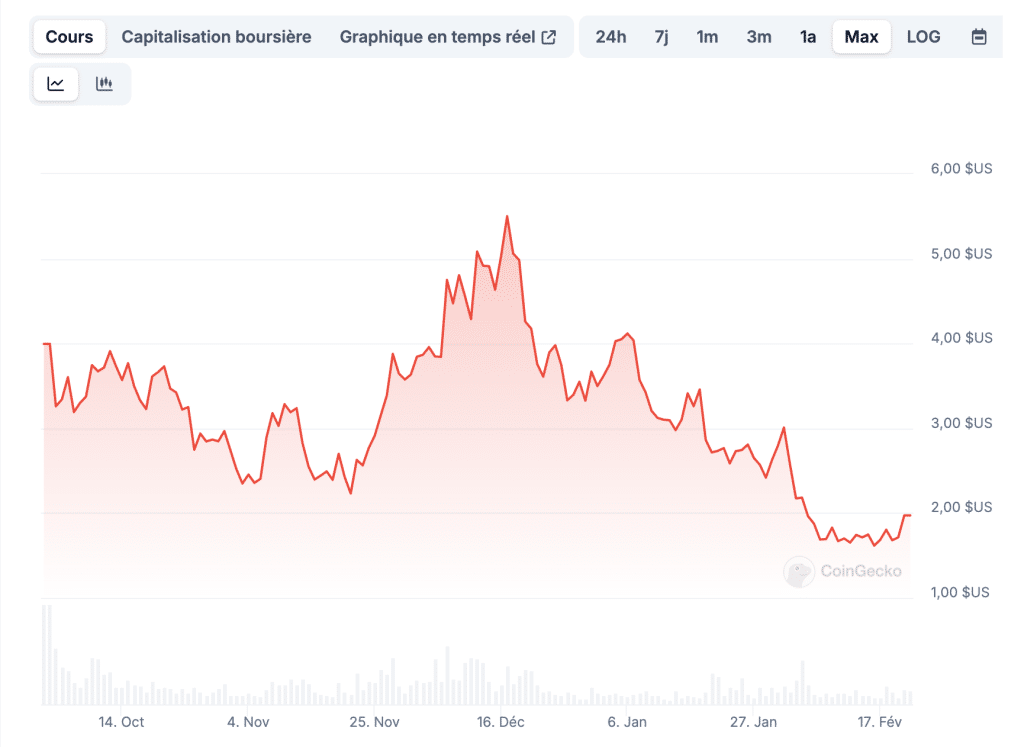Switch to line chart view icon
1024x747 pixels.
56,84
